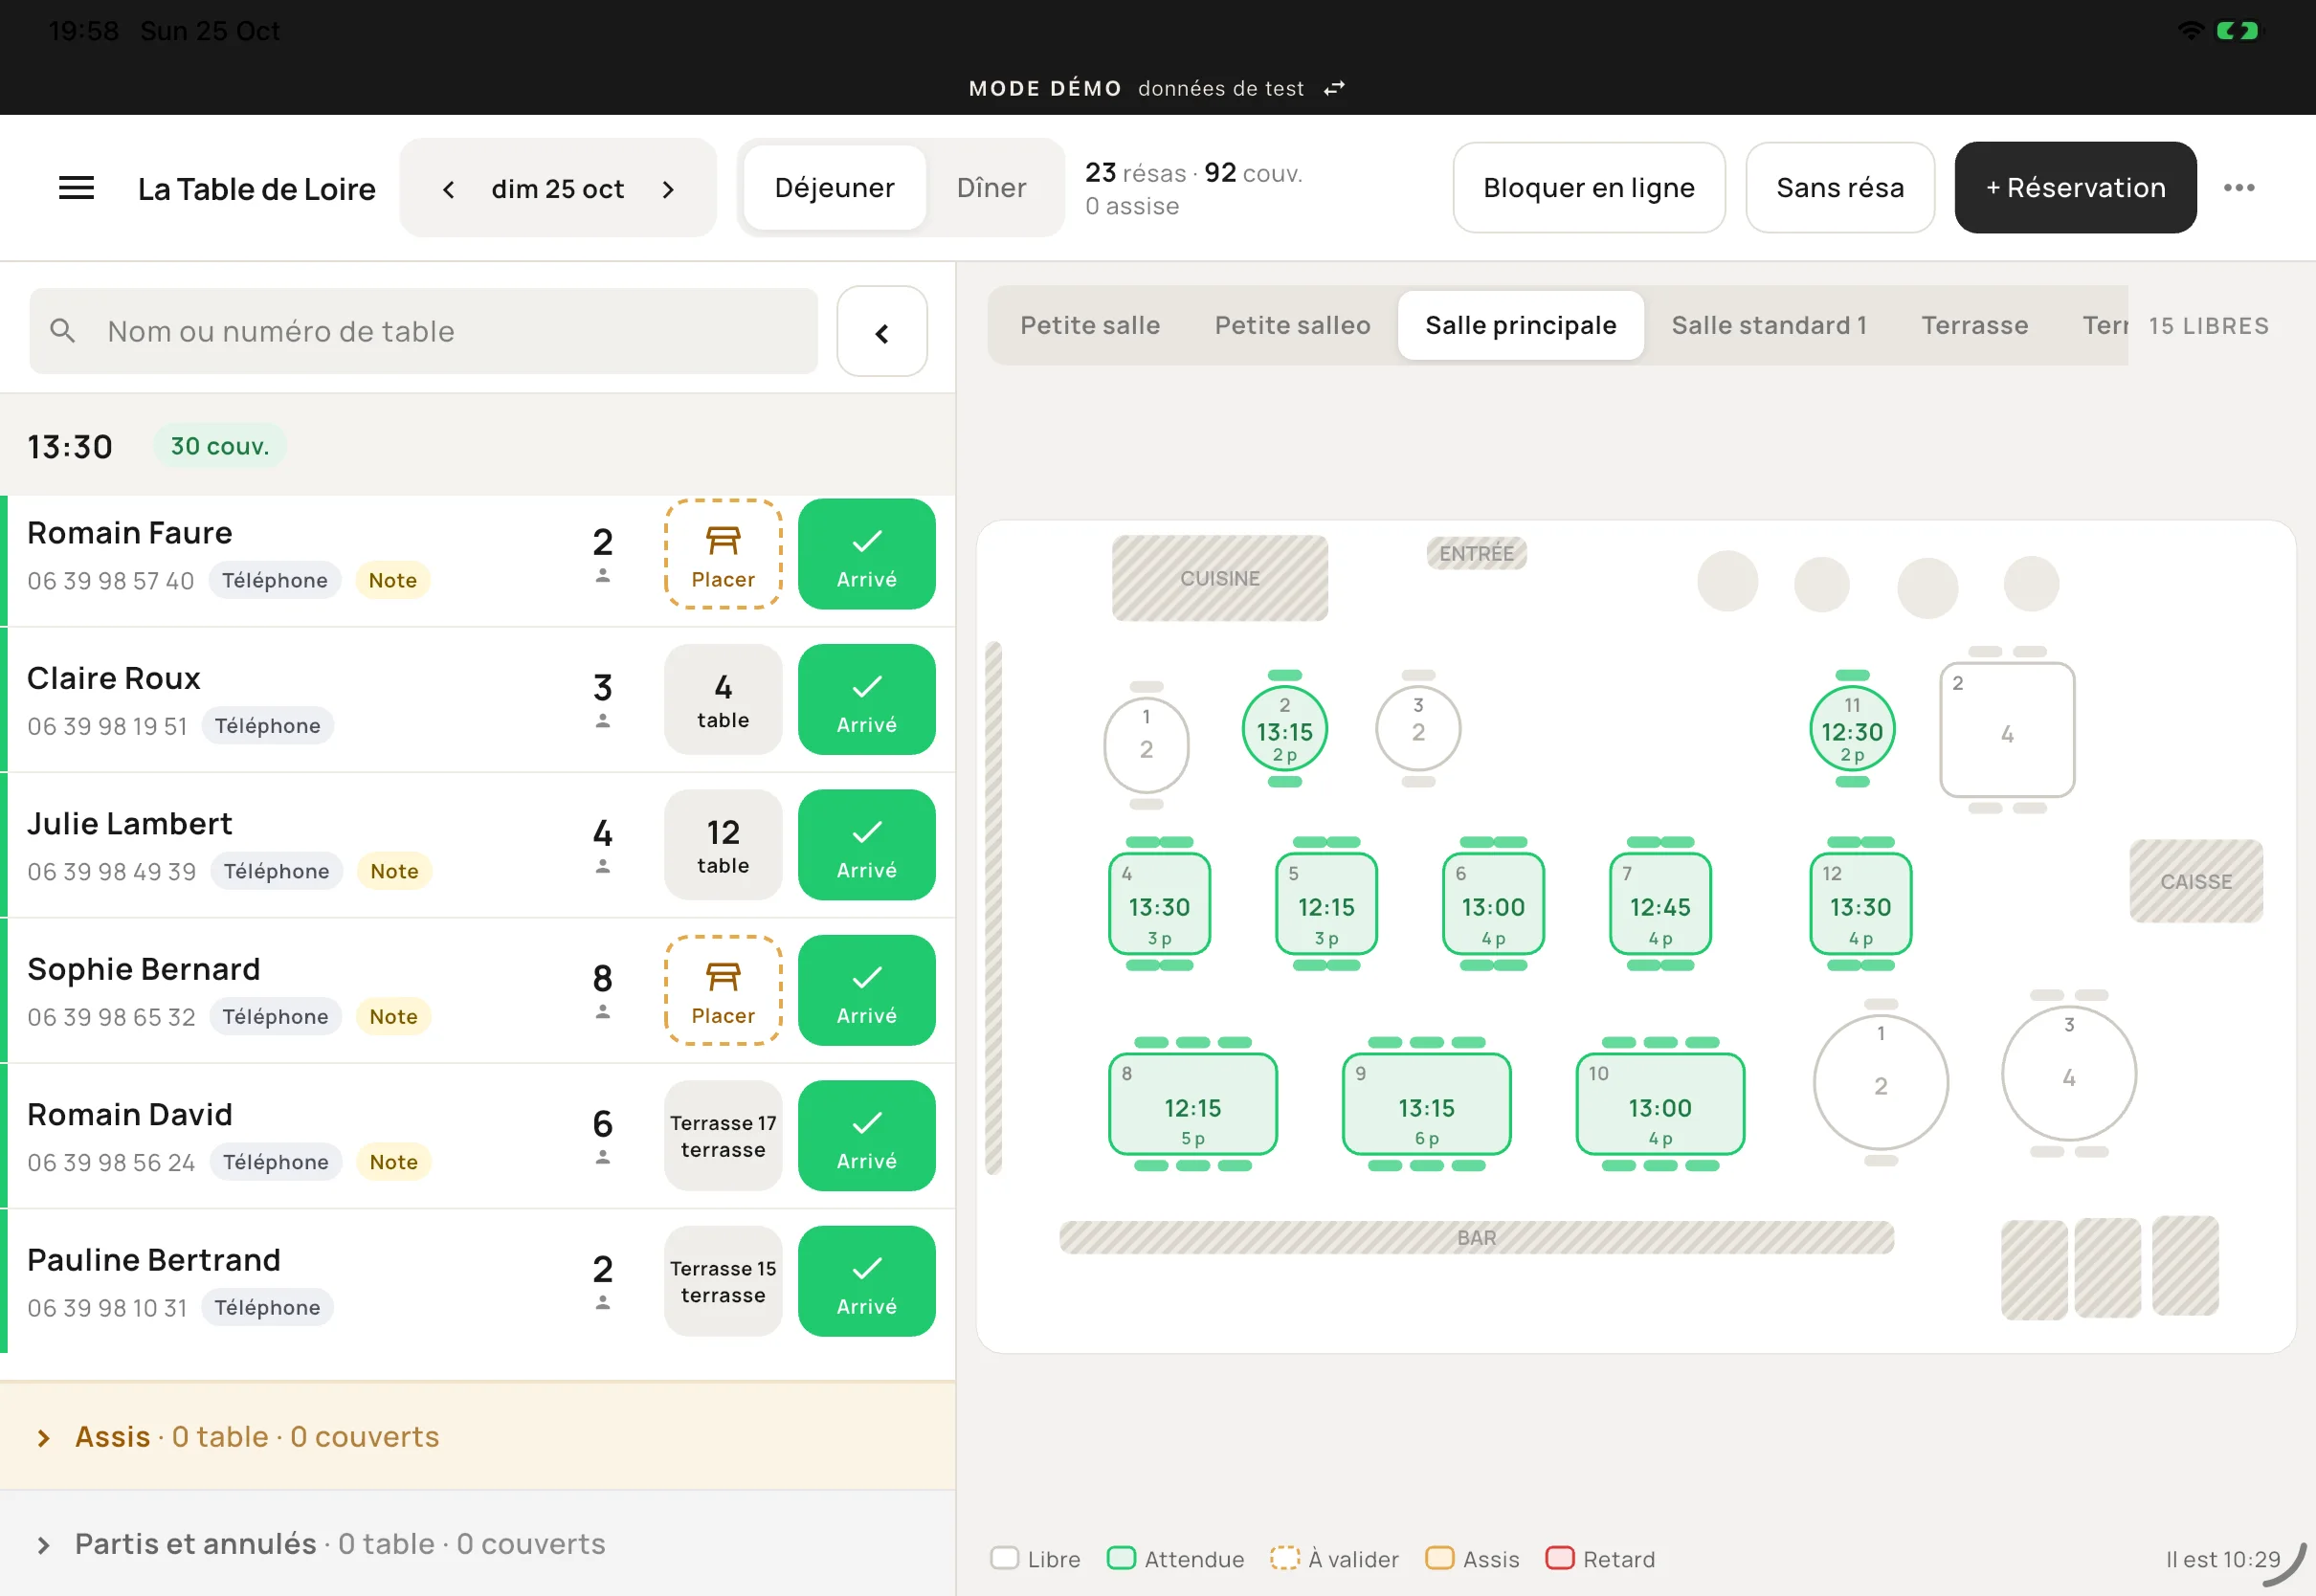Click the search magnifier icon
This screenshot has width=2316, height=1596.
point(62,331)
